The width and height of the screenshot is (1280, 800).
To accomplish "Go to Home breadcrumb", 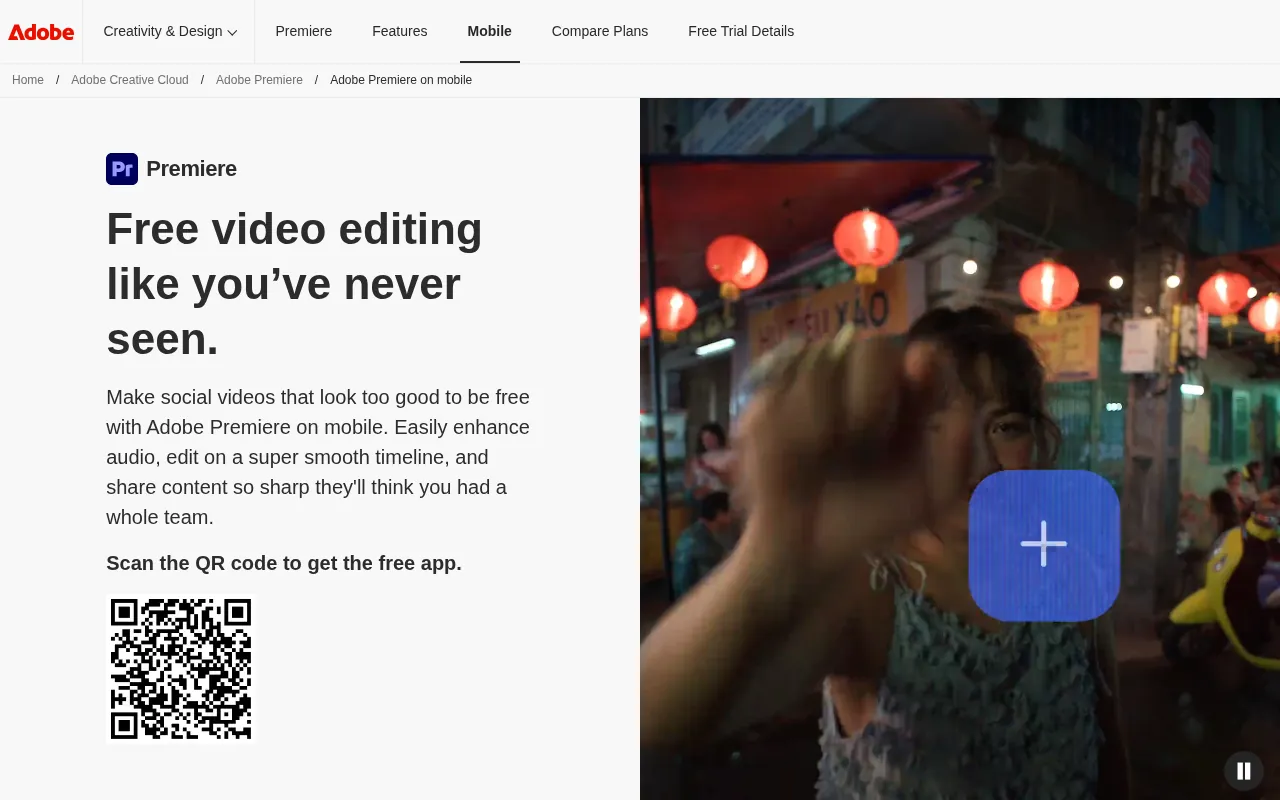I will pyautogui.click(x=28, y=80).
